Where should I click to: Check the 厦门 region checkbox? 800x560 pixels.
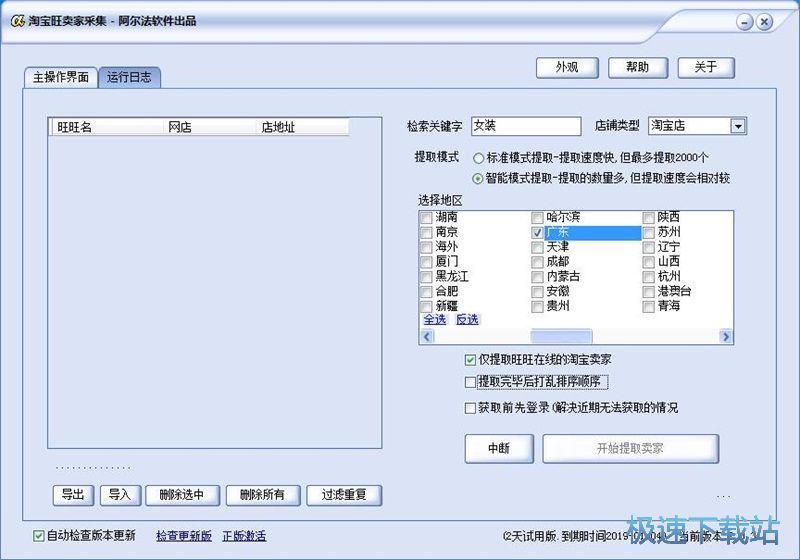click(x=426, y=262)
